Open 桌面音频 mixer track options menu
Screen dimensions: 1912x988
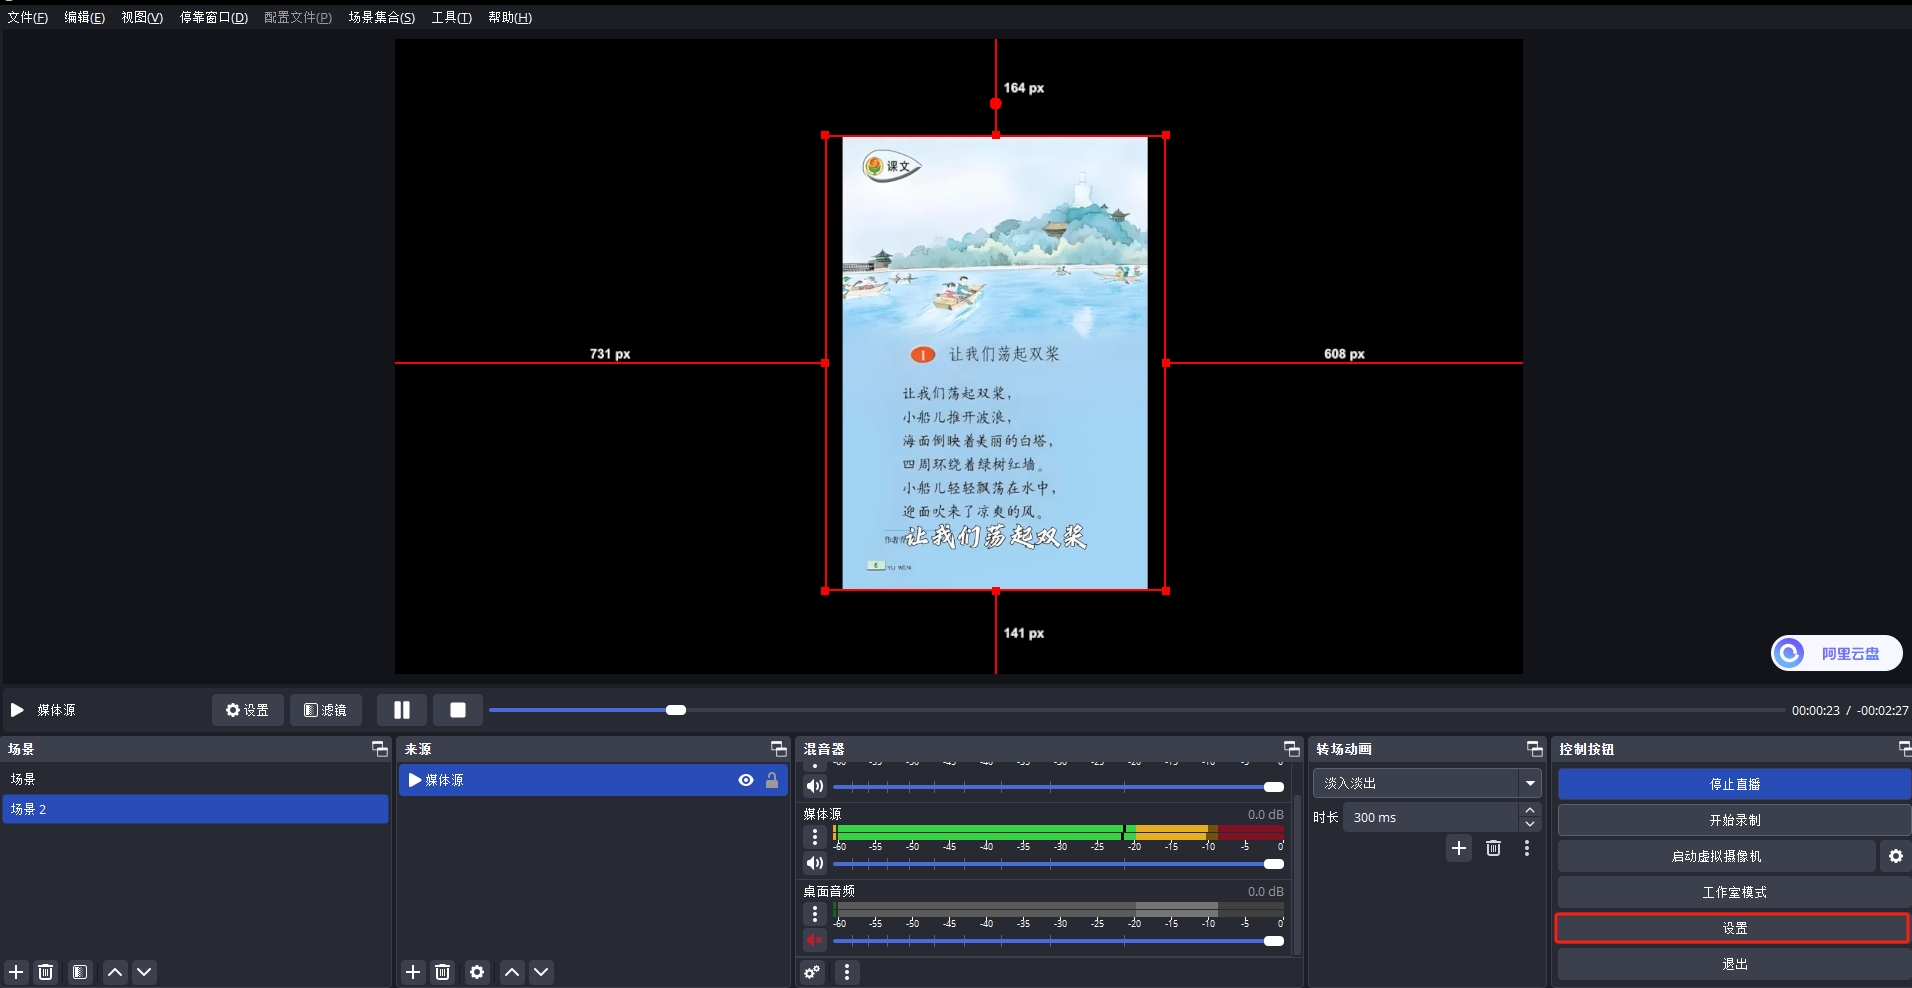point(815,913)
